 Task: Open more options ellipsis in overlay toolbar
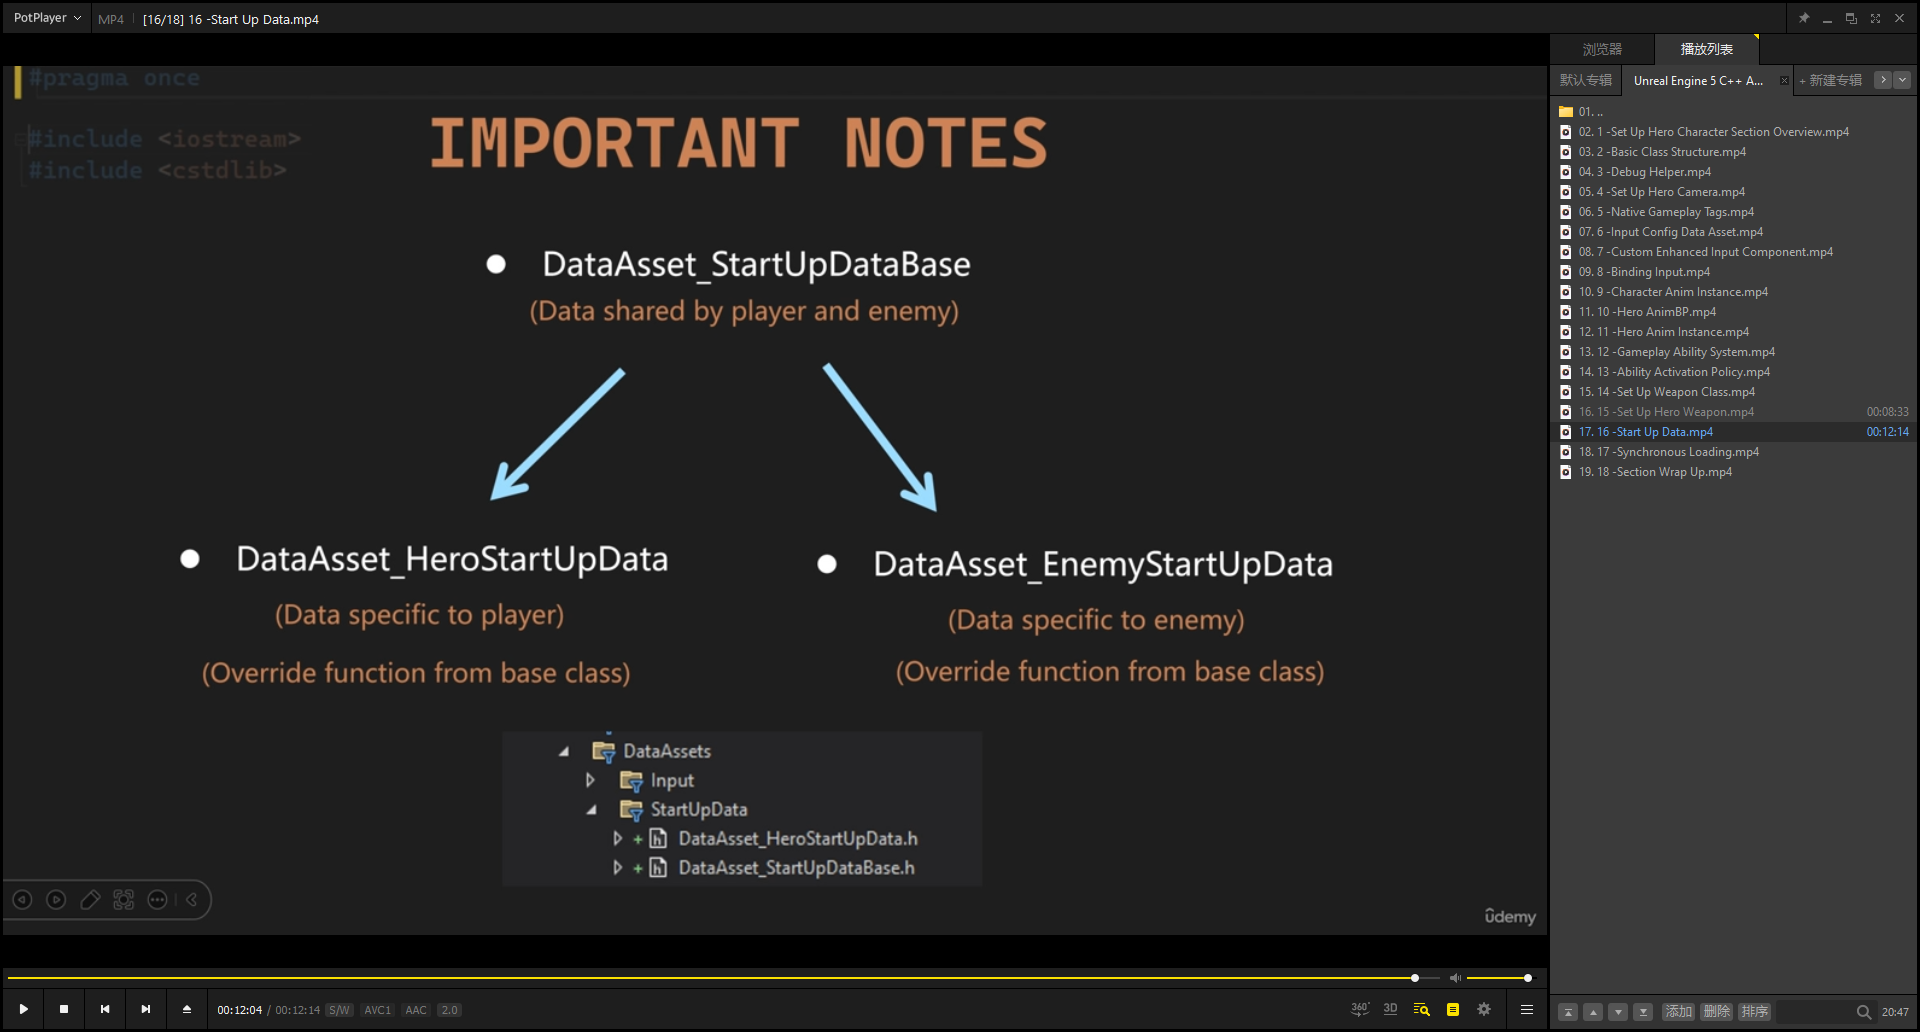[x=157, y=900]
